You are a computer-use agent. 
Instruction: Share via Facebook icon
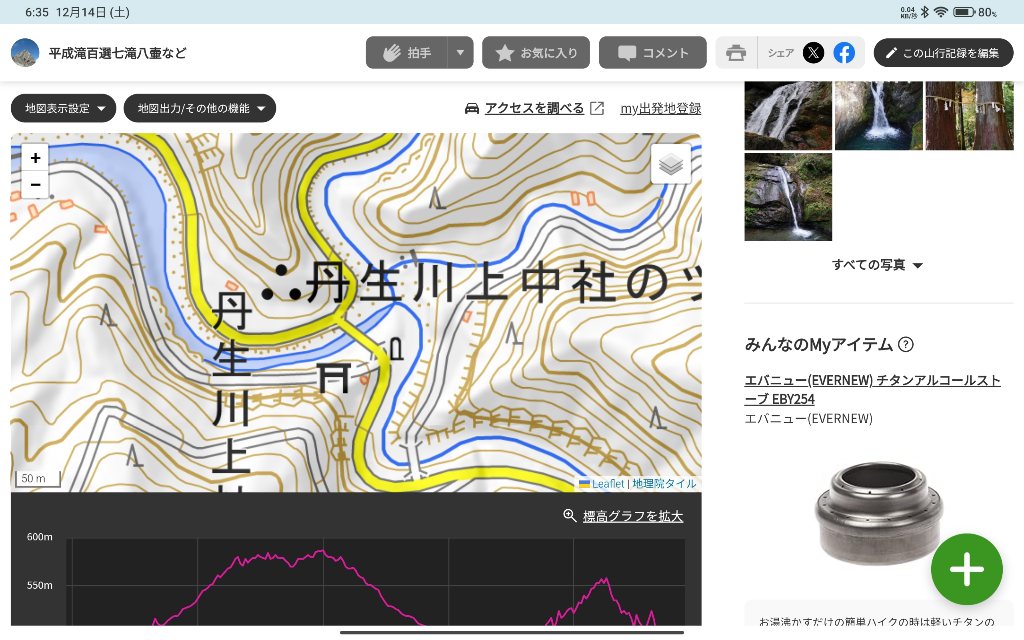pyautogui.click(x=844, y=53)
